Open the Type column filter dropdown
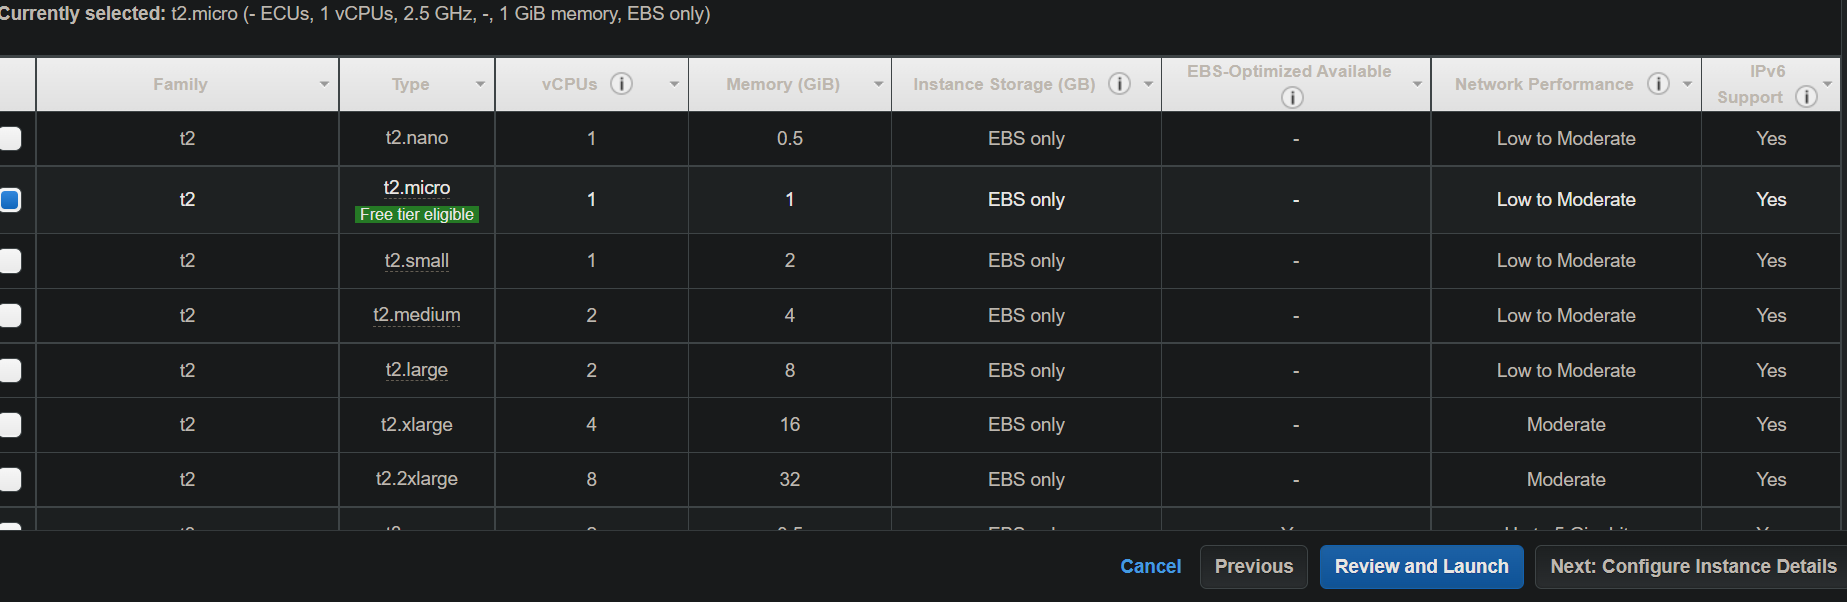The width and height of the screenshot is (1847, 602). [x=480, y=84]
